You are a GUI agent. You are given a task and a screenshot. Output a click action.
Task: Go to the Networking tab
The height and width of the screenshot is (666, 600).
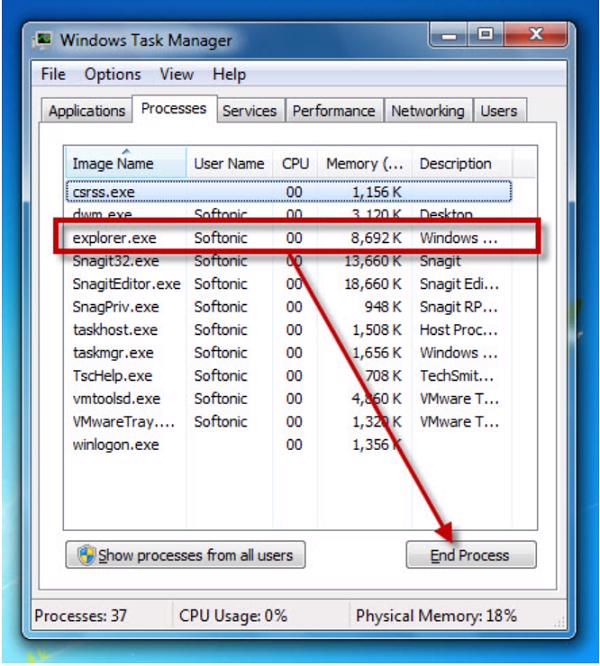(x=428, y=111)
